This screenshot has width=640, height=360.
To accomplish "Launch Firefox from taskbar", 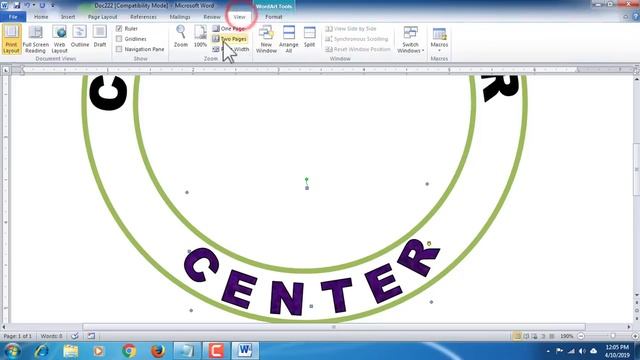I will [x=158, y=351].
